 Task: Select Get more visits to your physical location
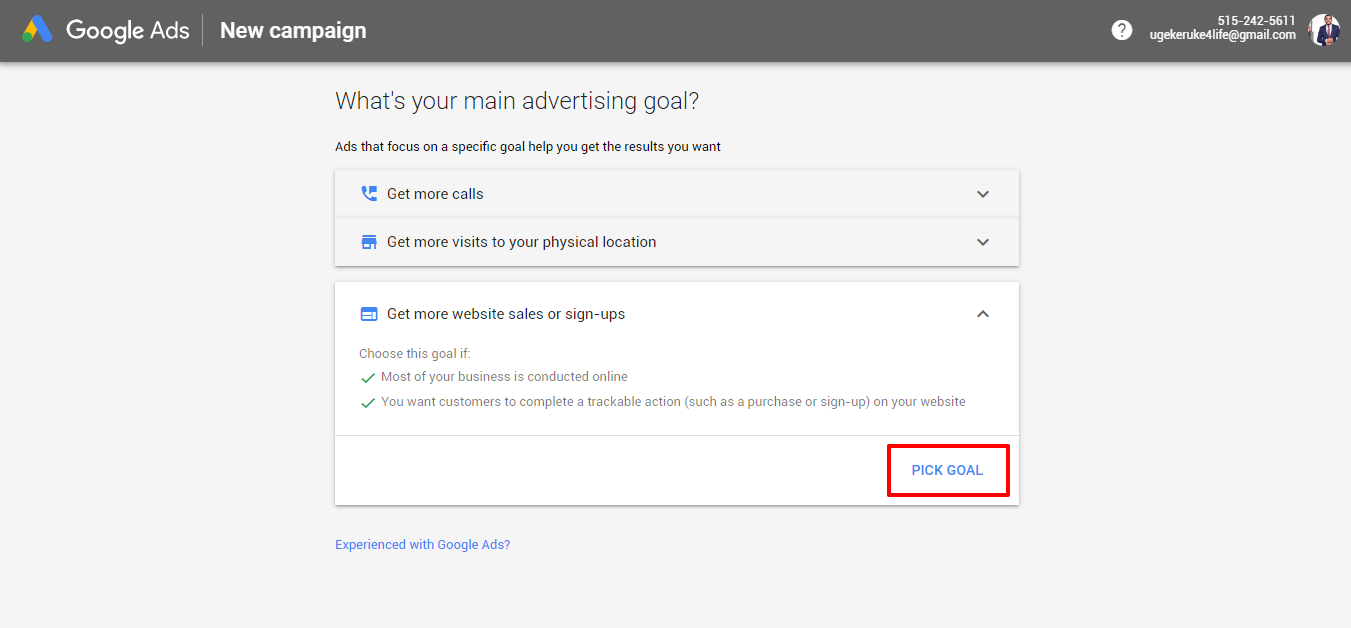point(677,242)
